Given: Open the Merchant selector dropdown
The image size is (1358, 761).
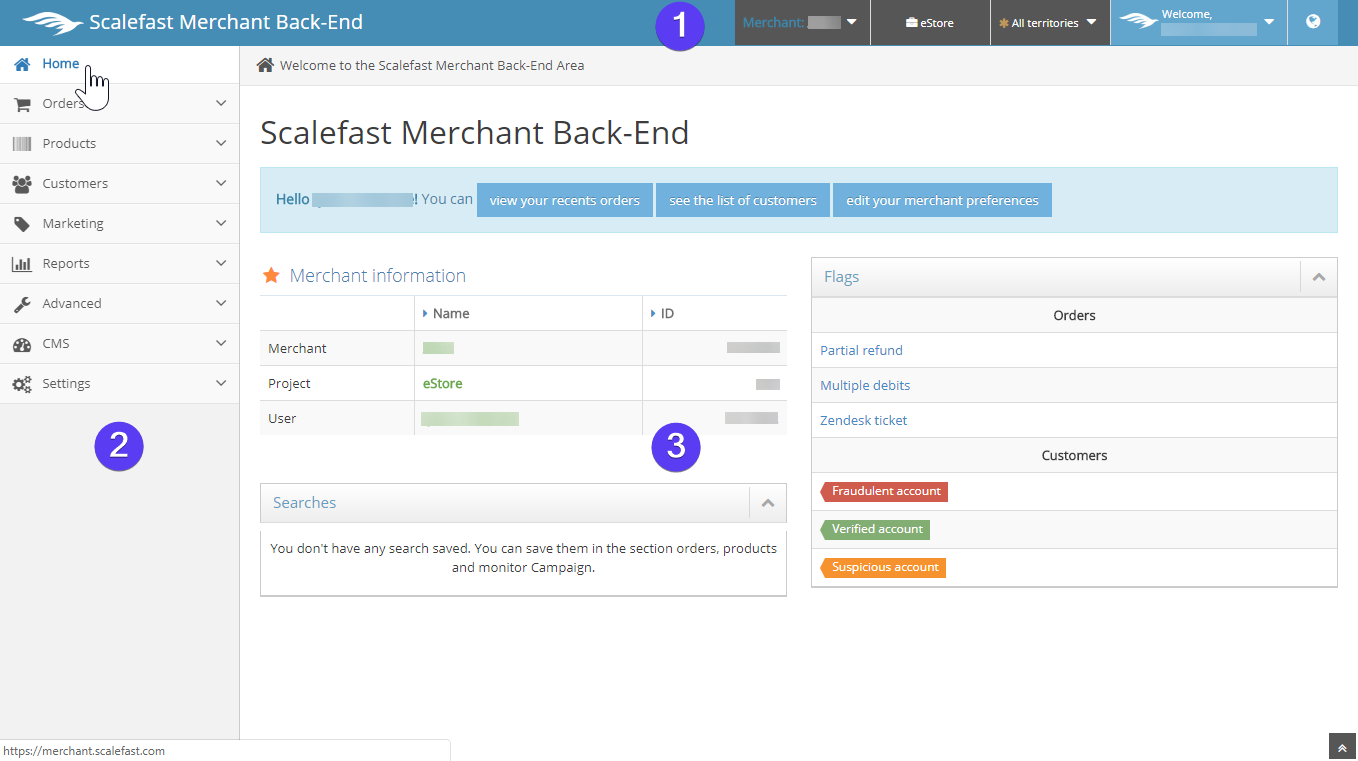Looking at the screenshot, I should click(x=801, y=22).
